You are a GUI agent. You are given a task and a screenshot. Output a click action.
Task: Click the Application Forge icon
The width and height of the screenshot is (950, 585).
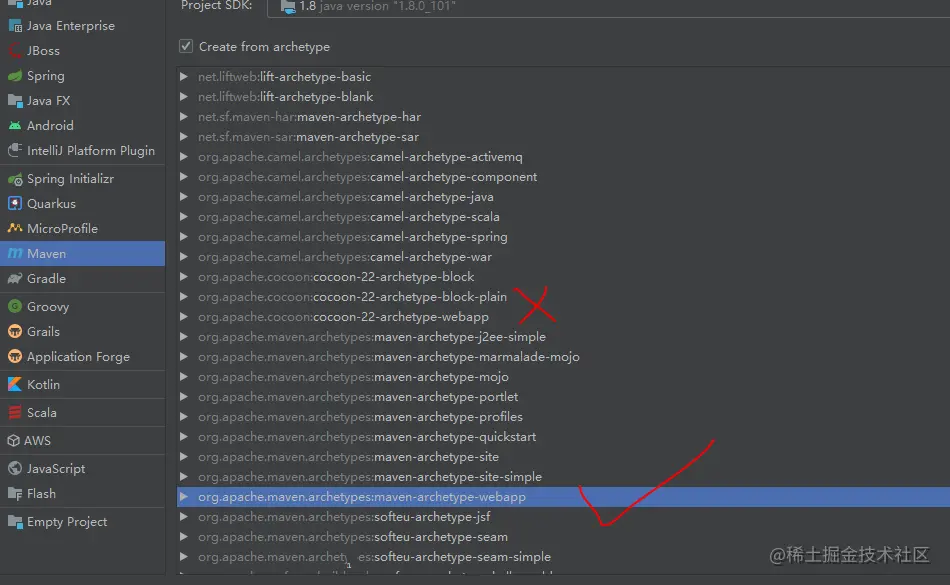pyautogui.click(x=15, y=357)
